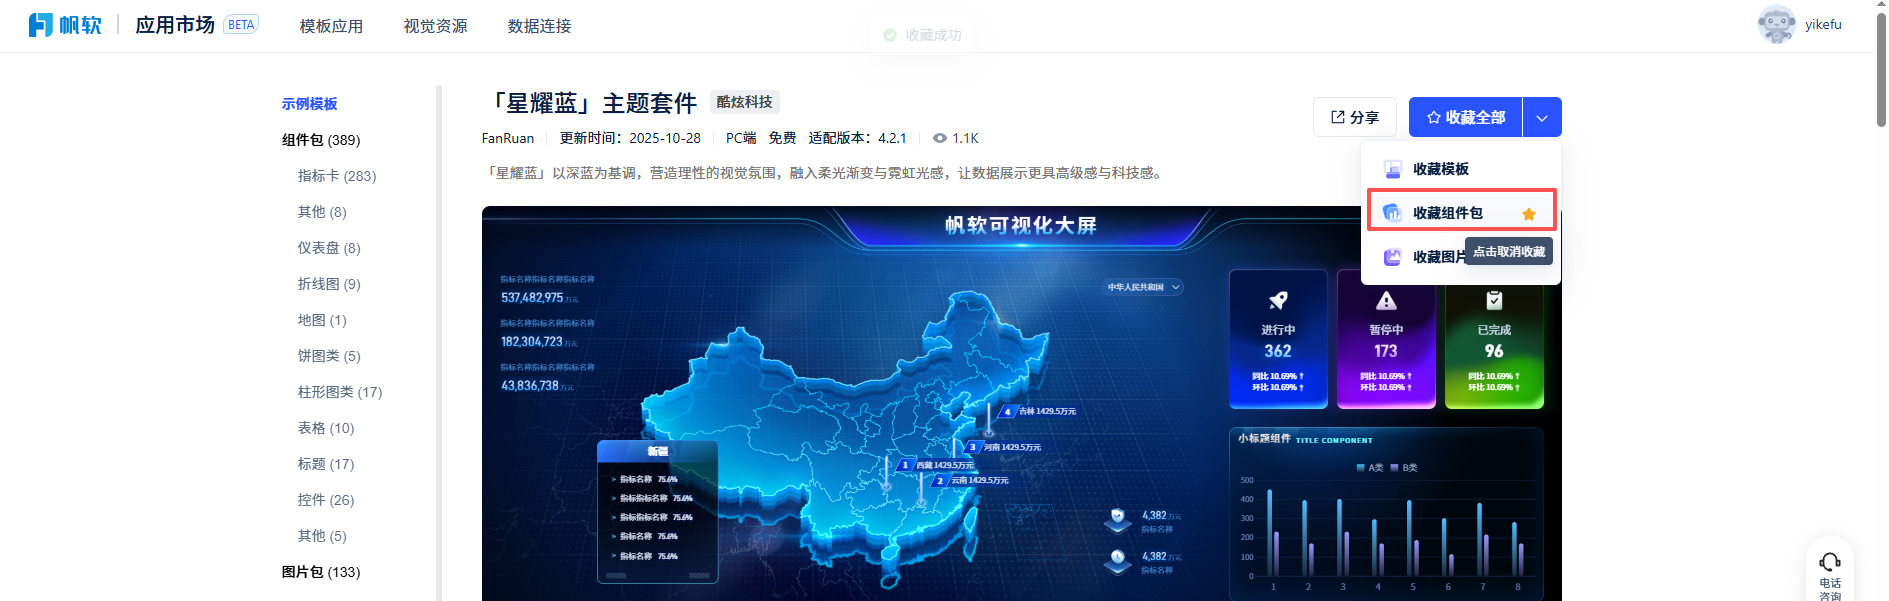1889x601 pixels.
Task: Select 其他 (5) subcategory
Action: [x=322, y=536]
